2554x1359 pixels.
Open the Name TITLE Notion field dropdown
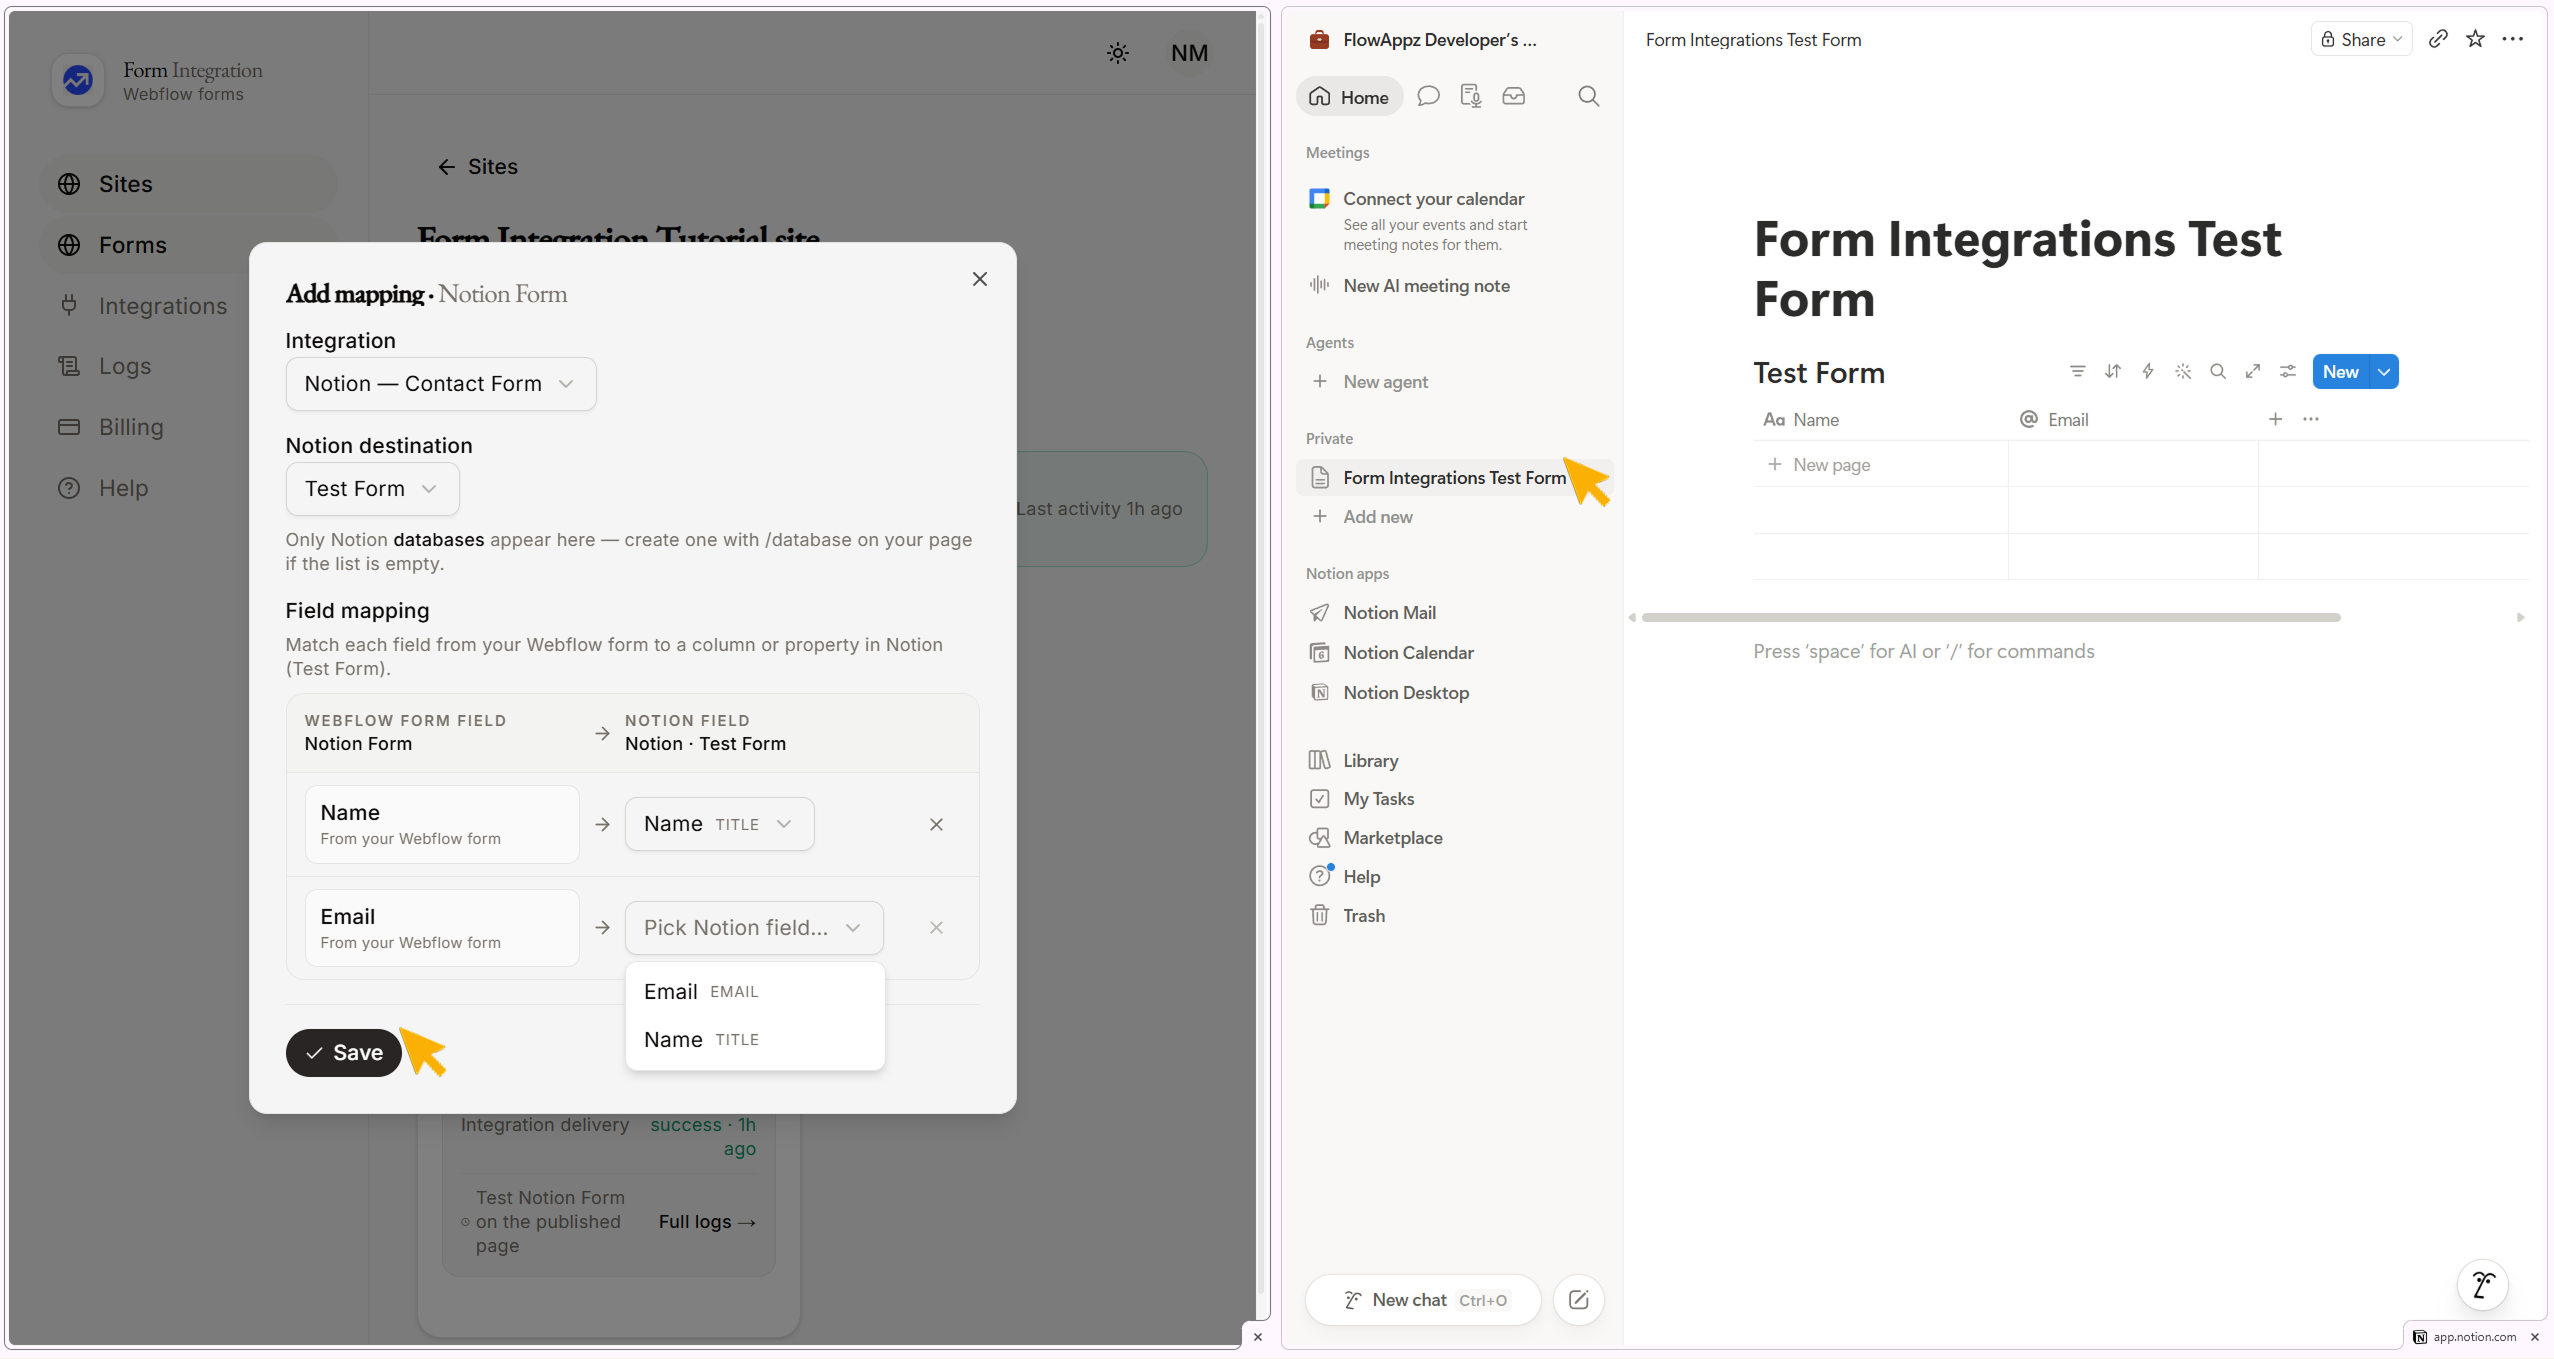coord(719,824)
